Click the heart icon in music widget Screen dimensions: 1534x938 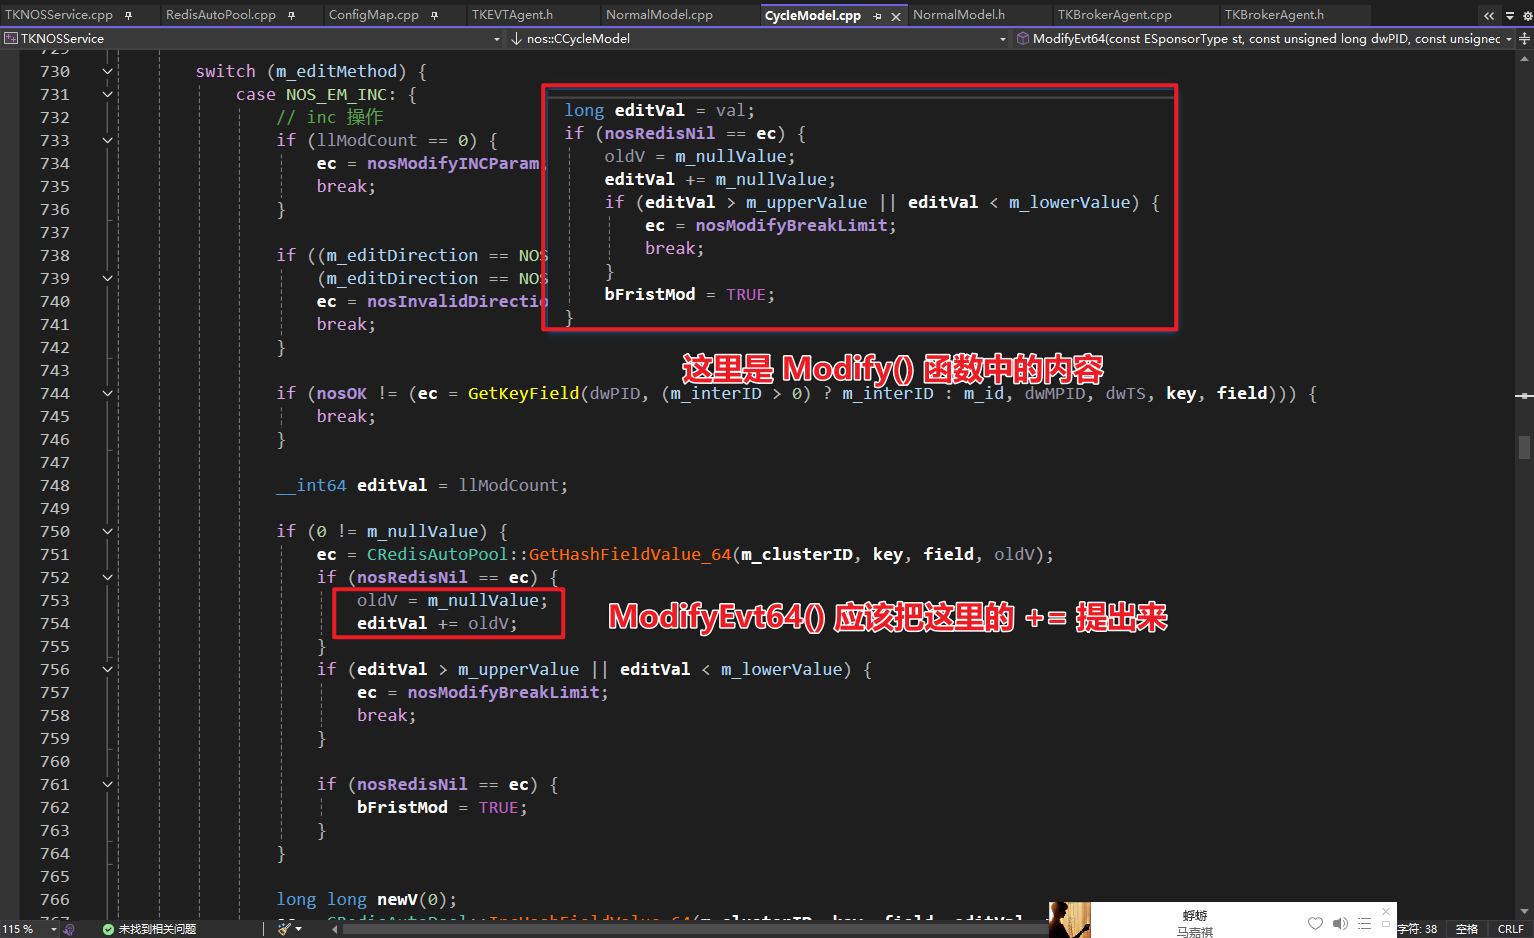(1315, 923)
